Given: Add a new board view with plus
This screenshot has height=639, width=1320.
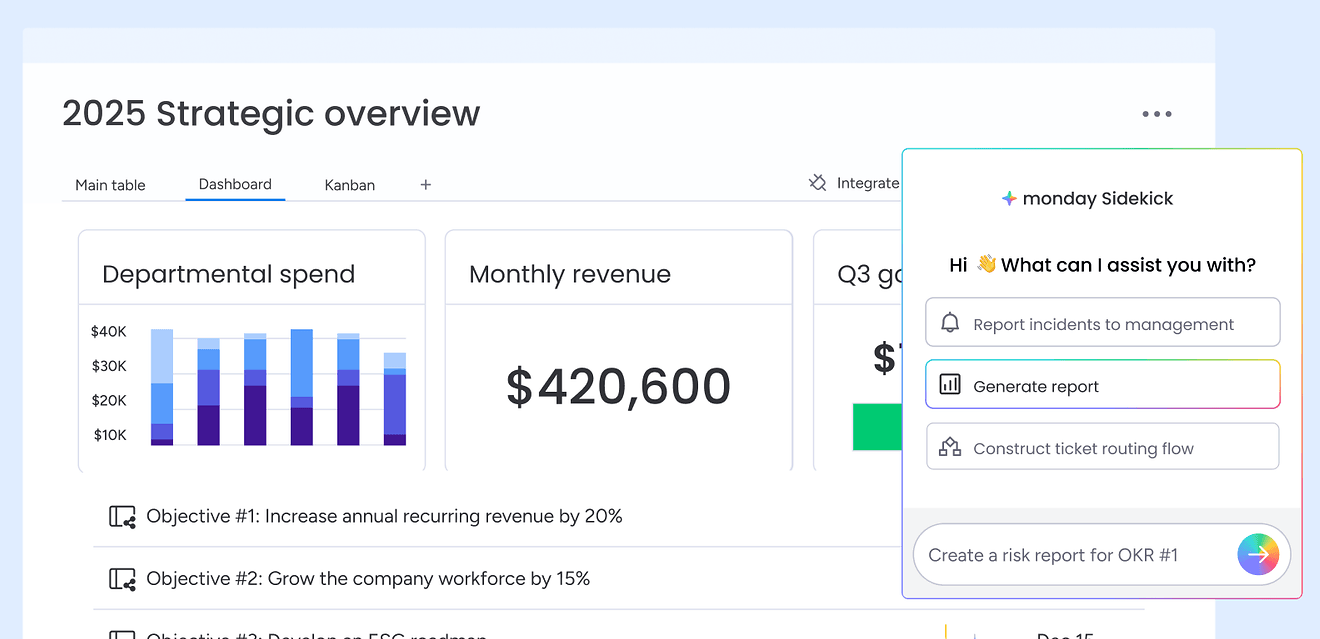Looking at the screenshot, I should pos(425,184).
